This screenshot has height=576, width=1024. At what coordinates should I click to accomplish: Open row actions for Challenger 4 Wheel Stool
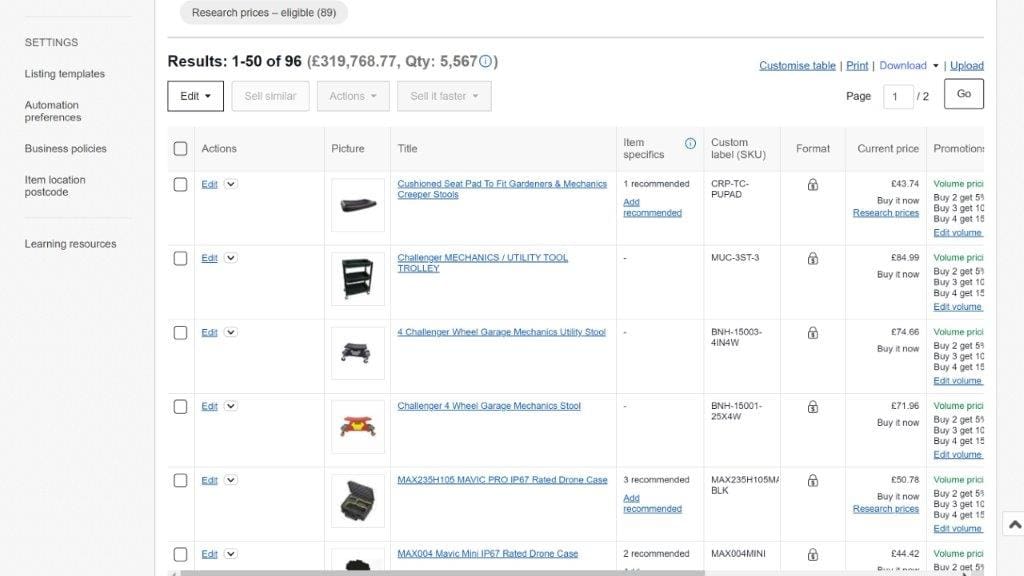231,406
